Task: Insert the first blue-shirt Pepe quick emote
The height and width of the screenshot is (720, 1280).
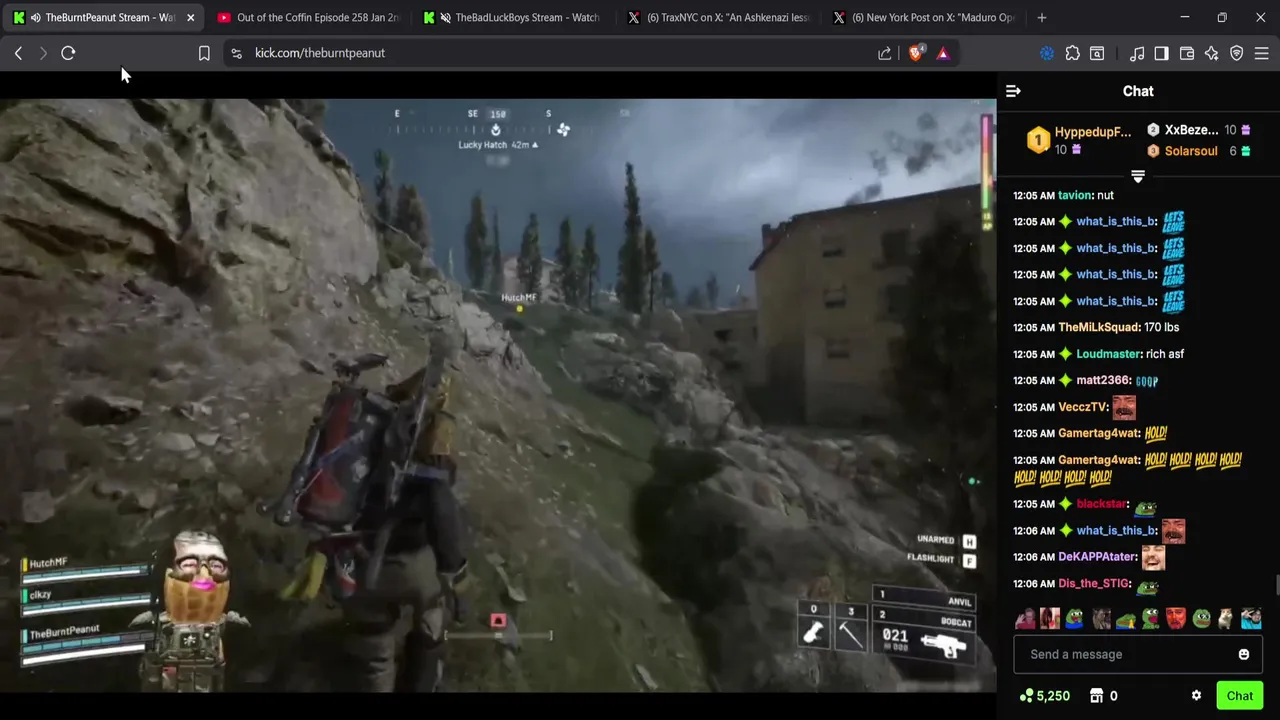Action: pos(1075,619)
